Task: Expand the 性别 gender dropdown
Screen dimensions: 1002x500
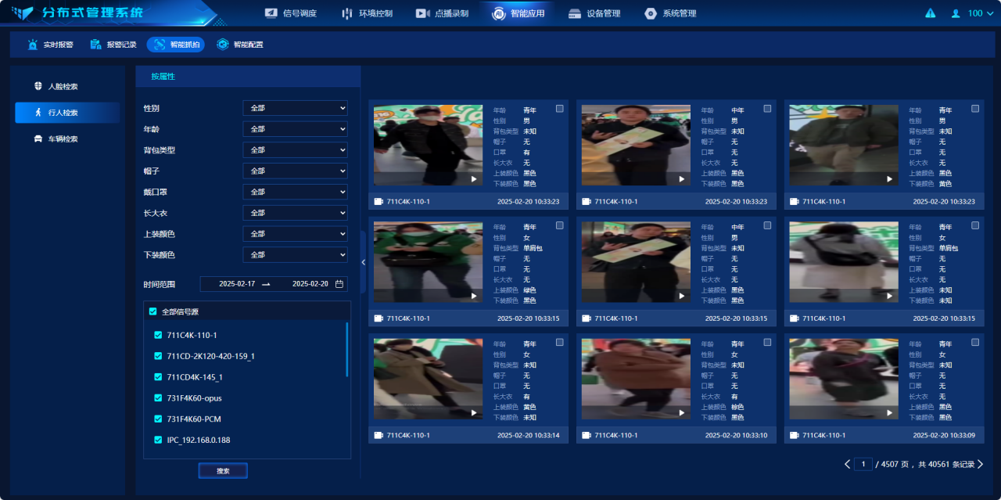Action: (x=295, y=108)
